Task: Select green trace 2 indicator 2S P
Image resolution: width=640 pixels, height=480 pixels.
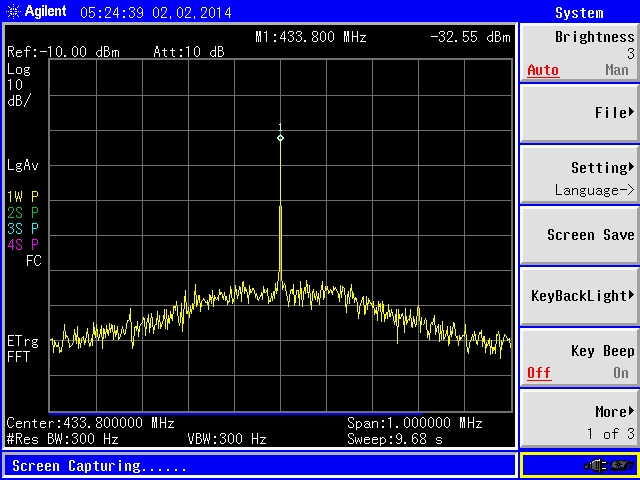Action: (x=23, y=212)
